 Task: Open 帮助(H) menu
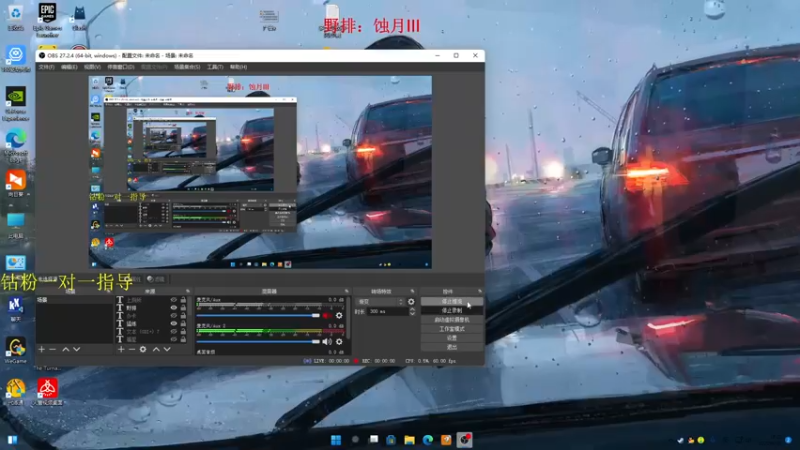coord(238,67)
